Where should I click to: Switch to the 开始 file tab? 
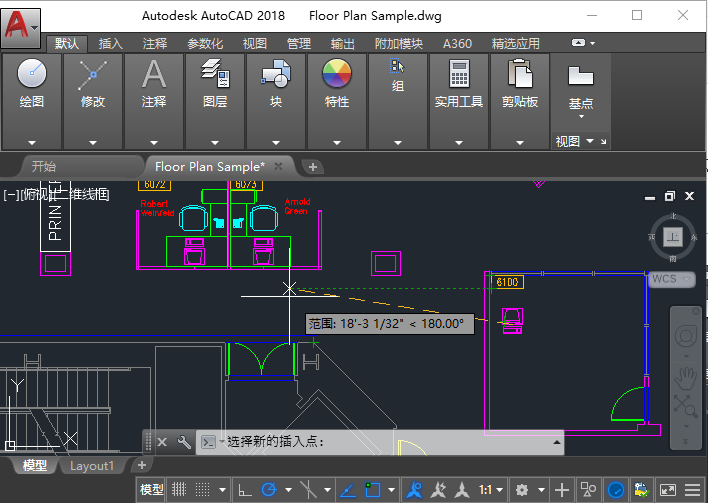tap(44, 167)
